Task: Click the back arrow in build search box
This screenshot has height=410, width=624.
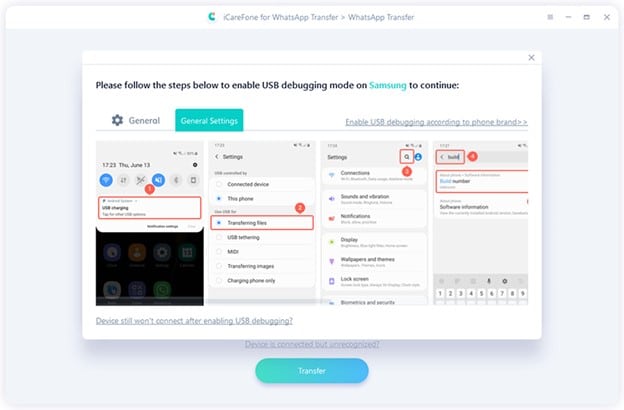Action: pos(442,157)
